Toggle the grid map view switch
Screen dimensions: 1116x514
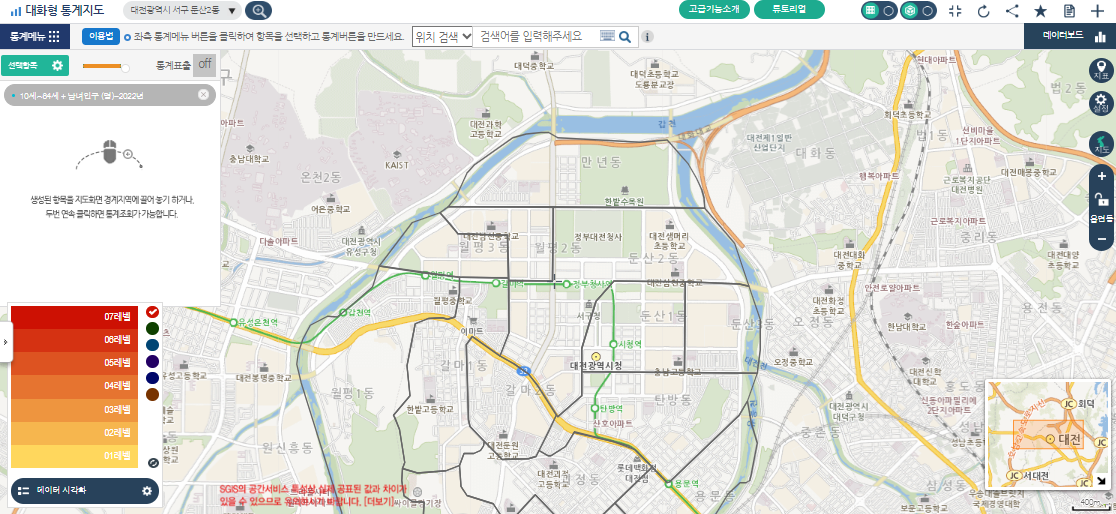click(879, 11)
